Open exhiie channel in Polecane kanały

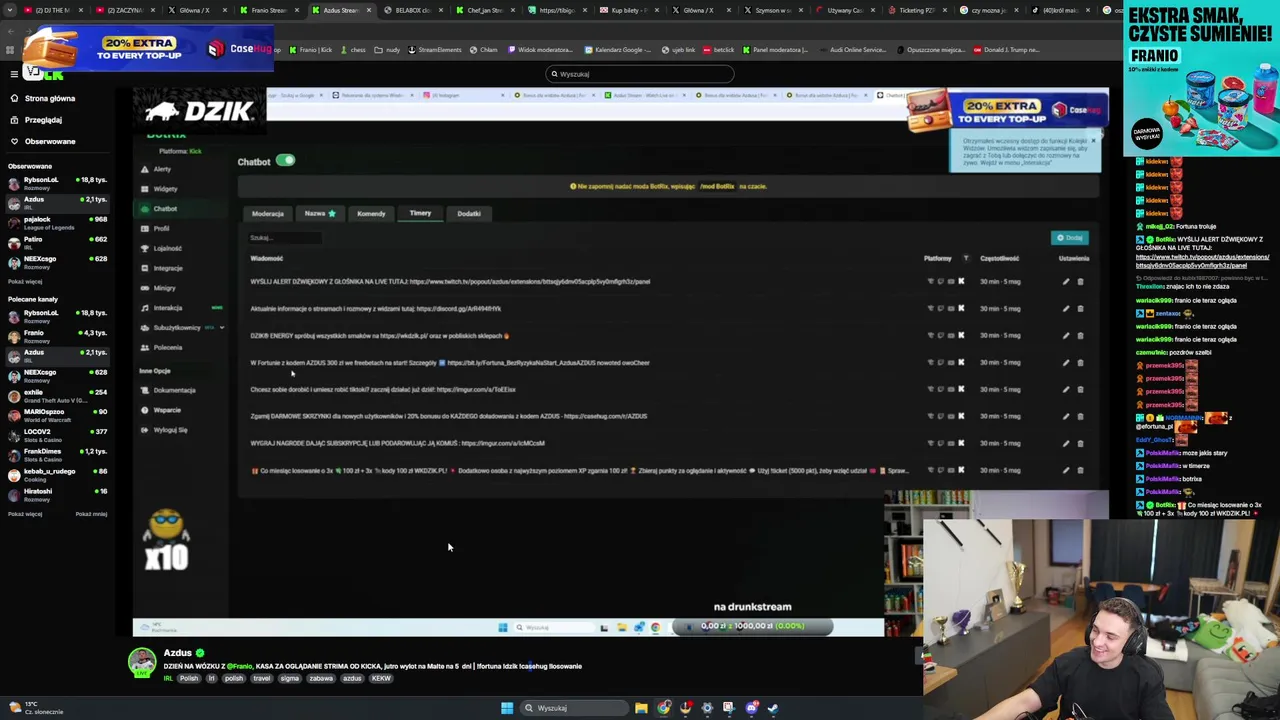click(58, 396)
